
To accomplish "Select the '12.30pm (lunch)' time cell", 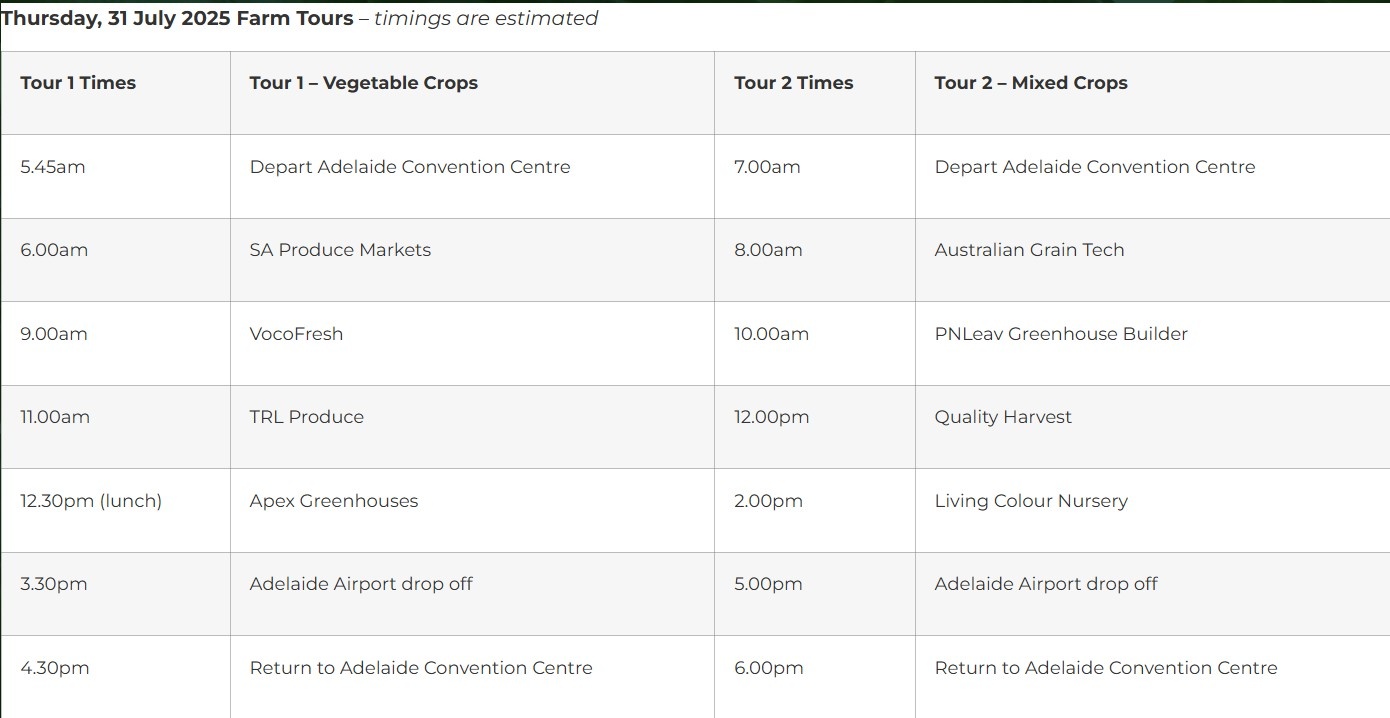I will pyautogui.click(x=91, y=501).
